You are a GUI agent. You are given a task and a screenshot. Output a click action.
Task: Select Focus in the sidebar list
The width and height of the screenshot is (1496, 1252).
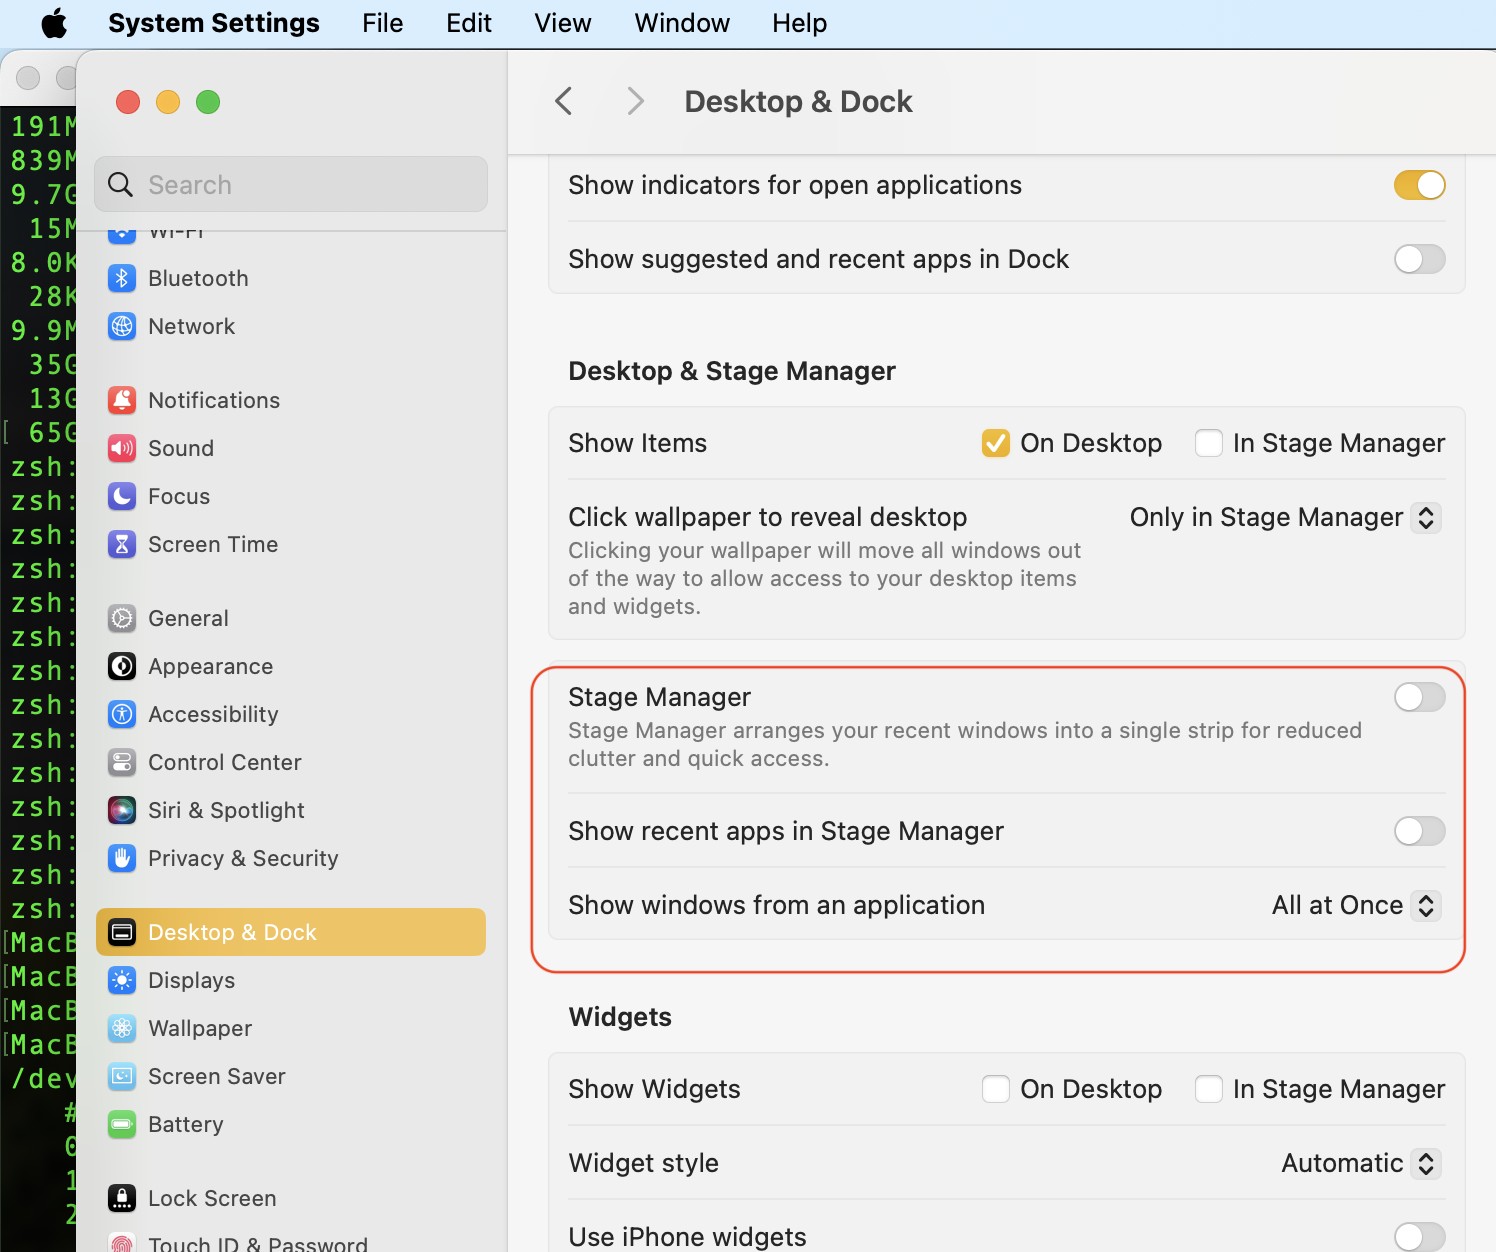click(x=291, y=496)
